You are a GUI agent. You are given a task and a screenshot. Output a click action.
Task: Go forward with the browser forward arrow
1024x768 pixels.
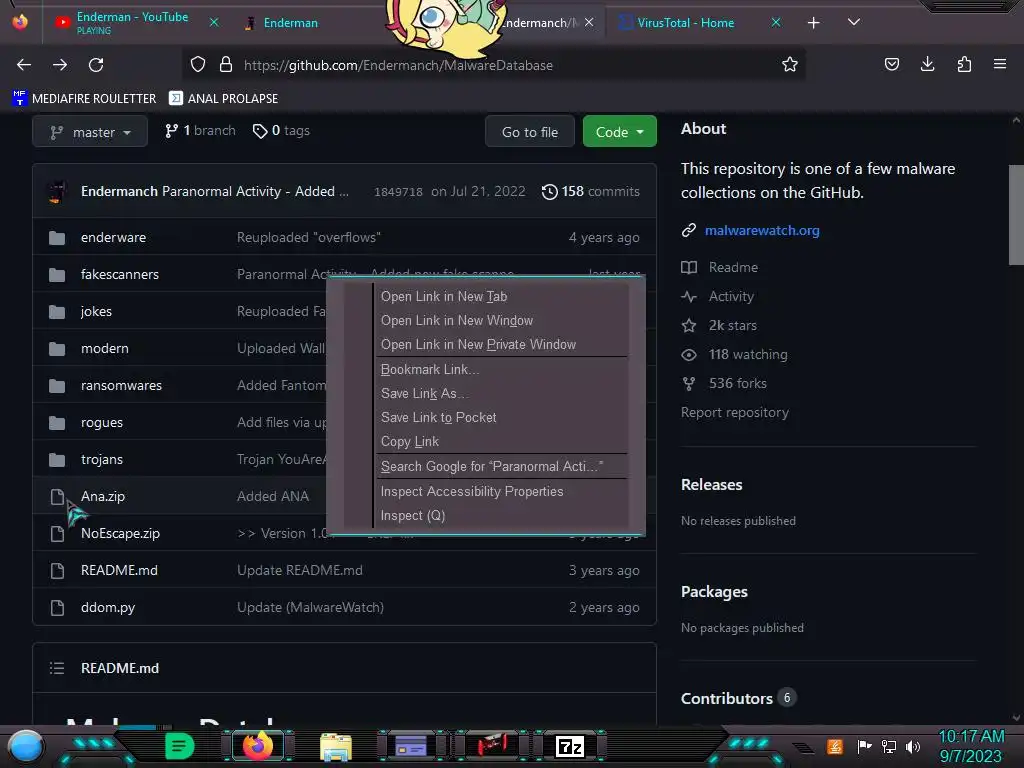point(60,65)
